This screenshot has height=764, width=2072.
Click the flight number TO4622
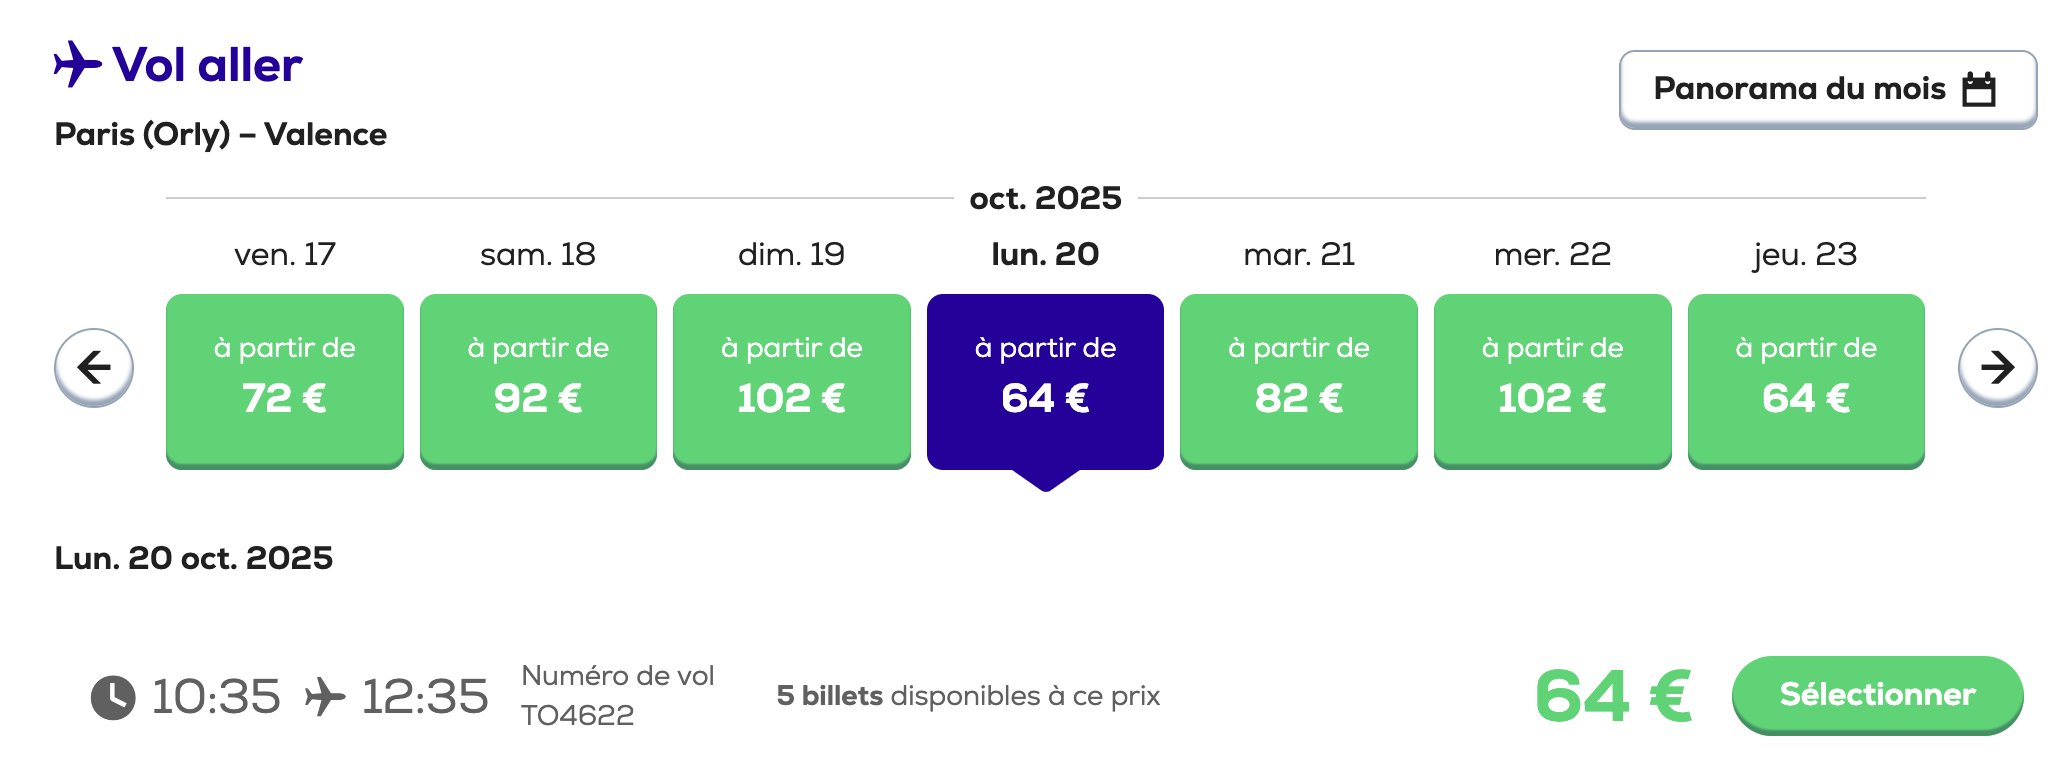[x=578, y=715]
